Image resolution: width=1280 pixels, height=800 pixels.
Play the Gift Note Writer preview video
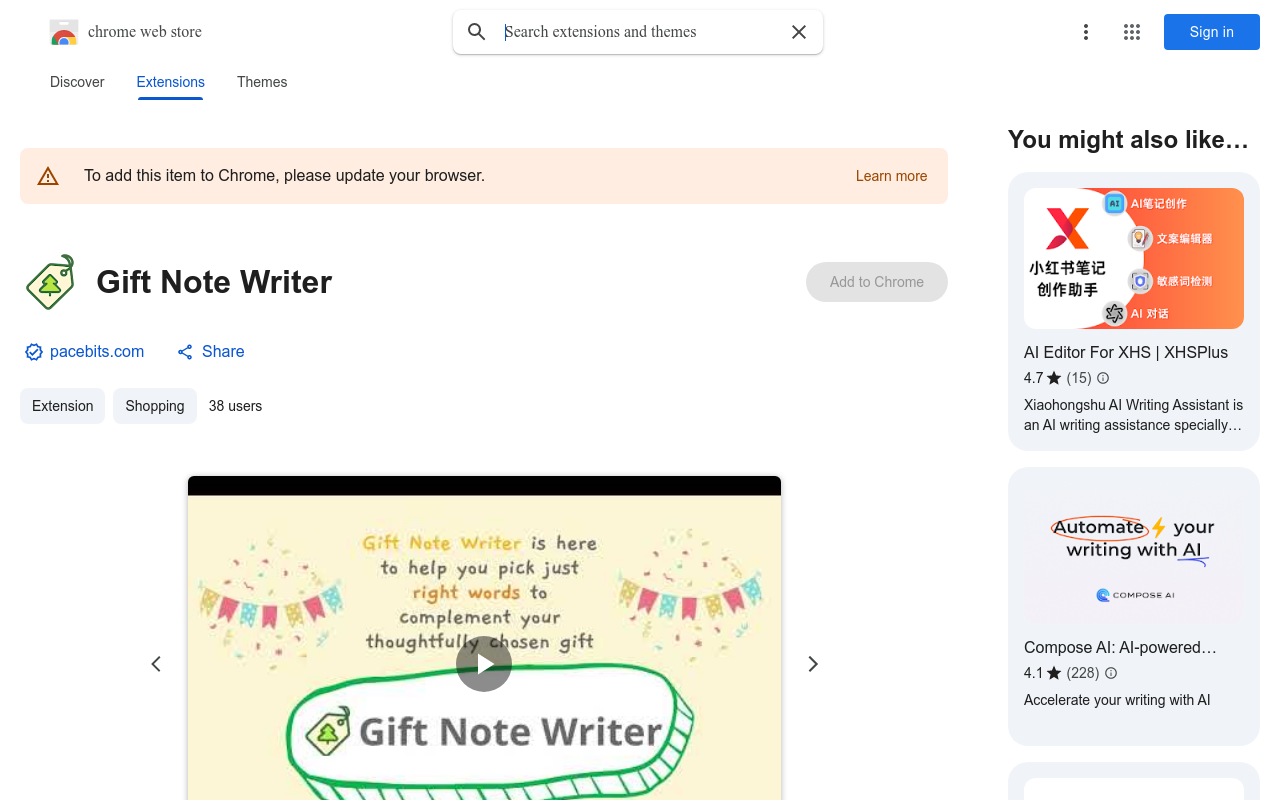point(484,664)
